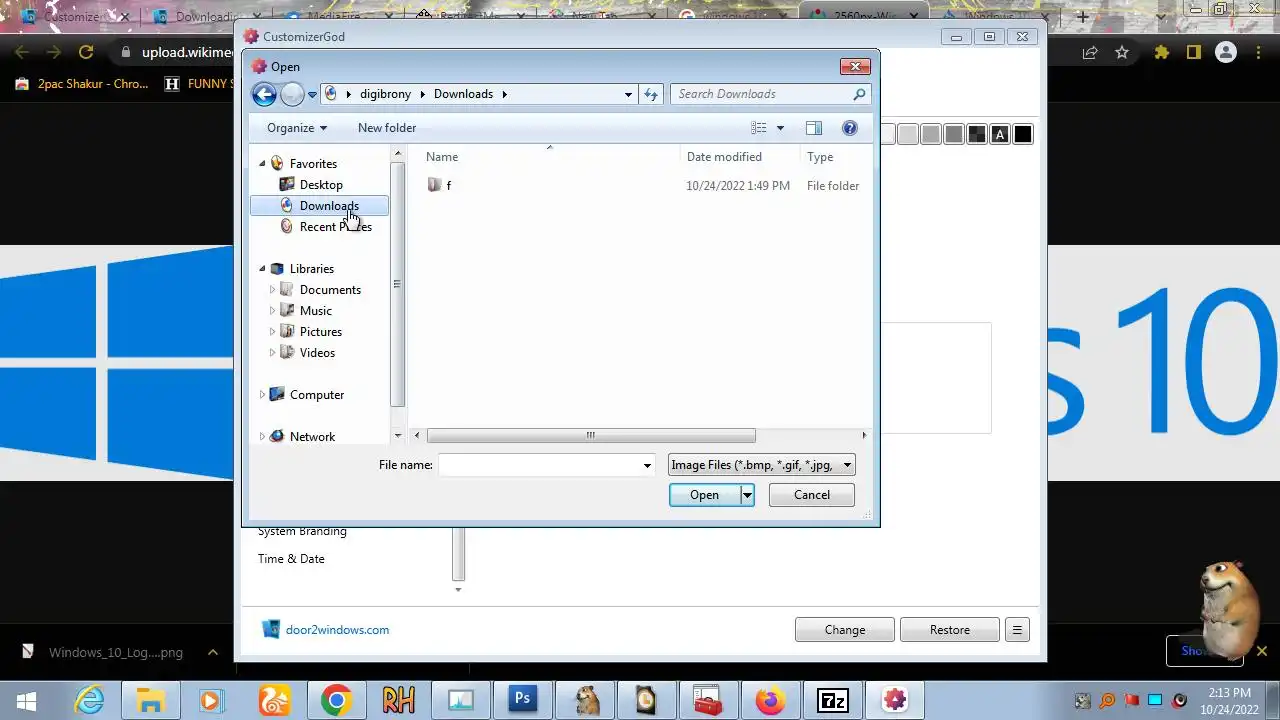
Task: Expand the Computer node
Action: (x=263, y=395)
